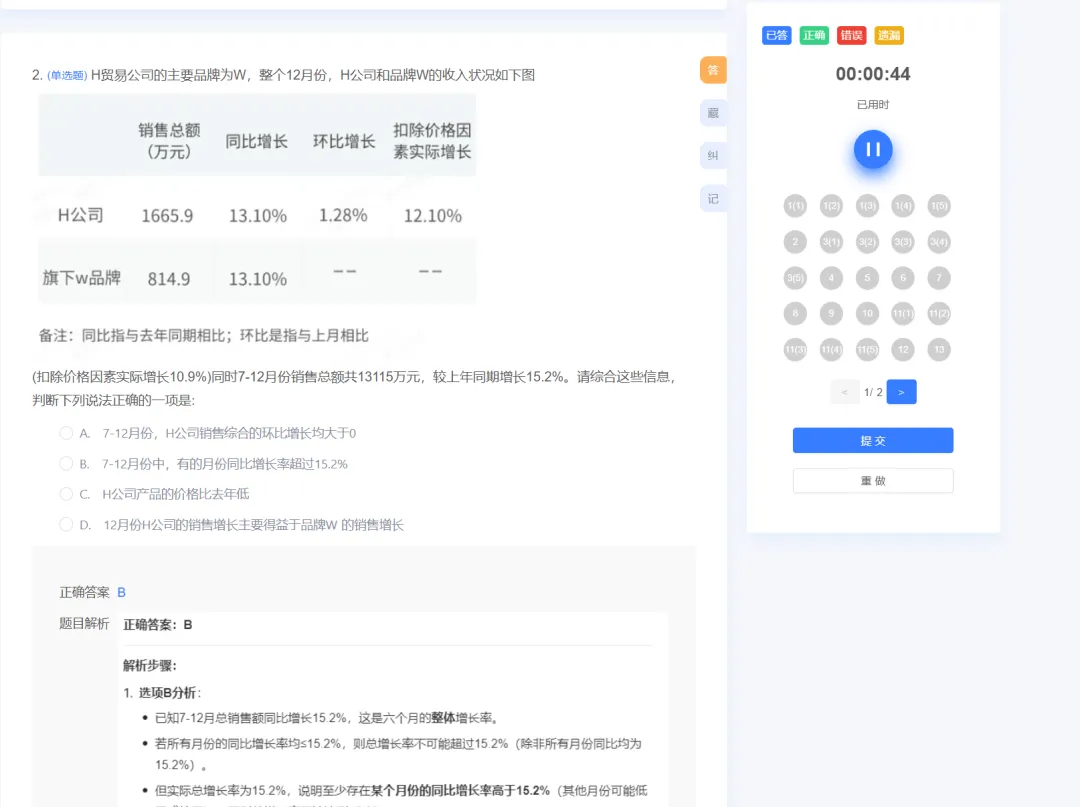Select answer option D radio button
This screenshot has height=807, width=1080.
pyautogui.click(x=66, y=524)
